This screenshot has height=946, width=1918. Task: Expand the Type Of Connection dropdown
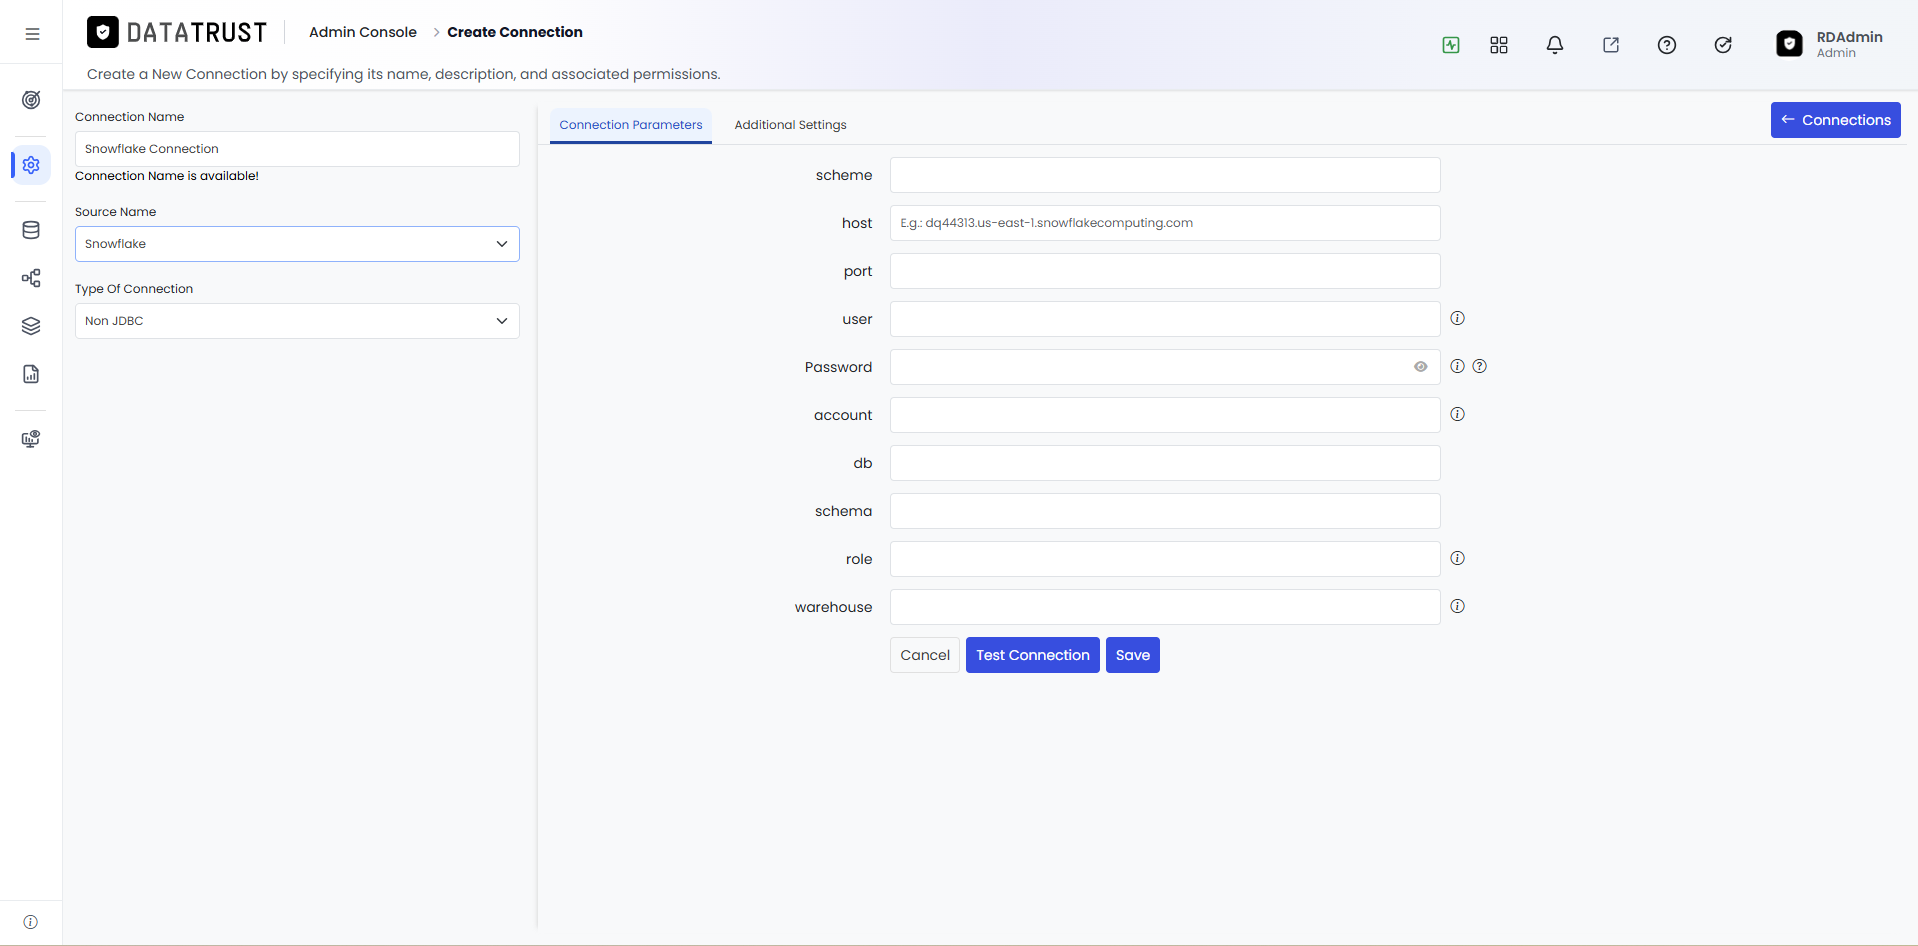[x=297, y=321]
